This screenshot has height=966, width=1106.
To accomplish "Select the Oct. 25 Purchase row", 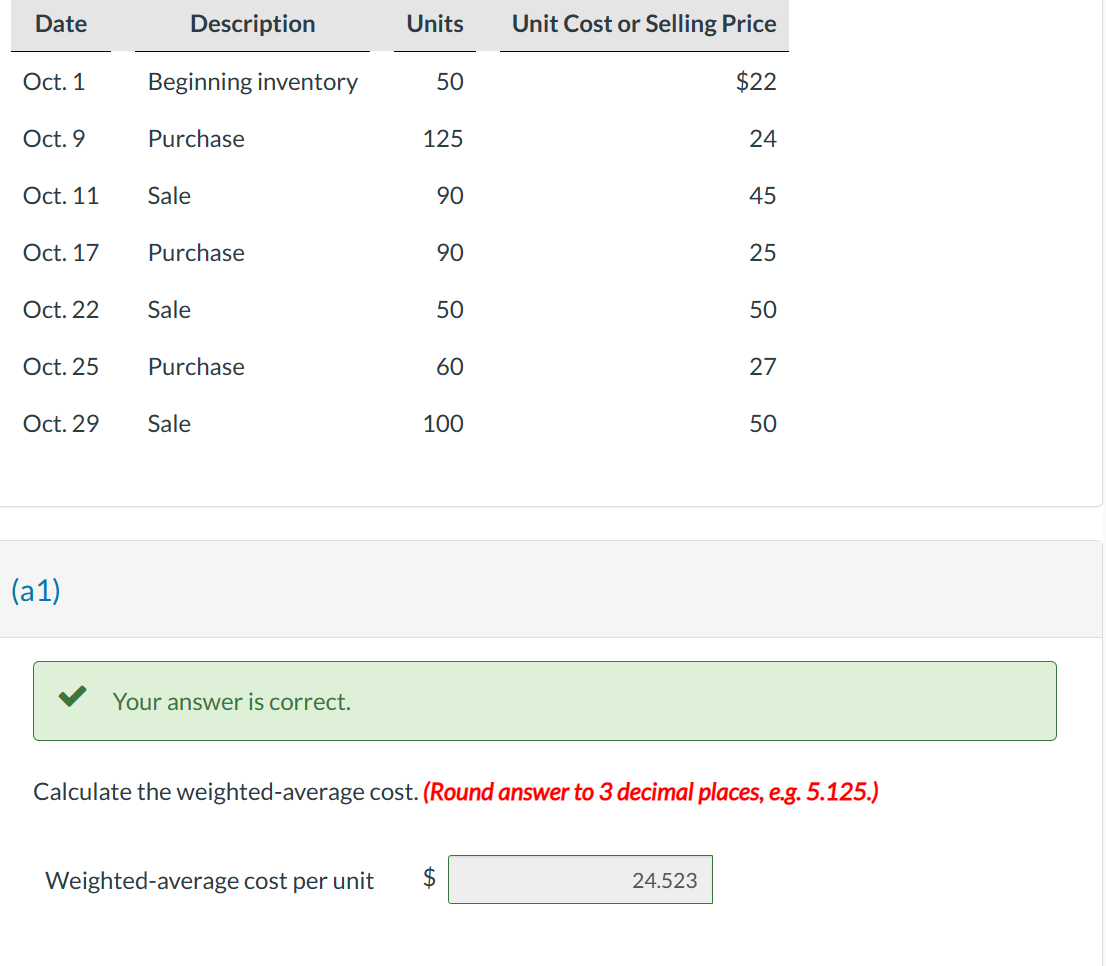I will tap(195, 367).
